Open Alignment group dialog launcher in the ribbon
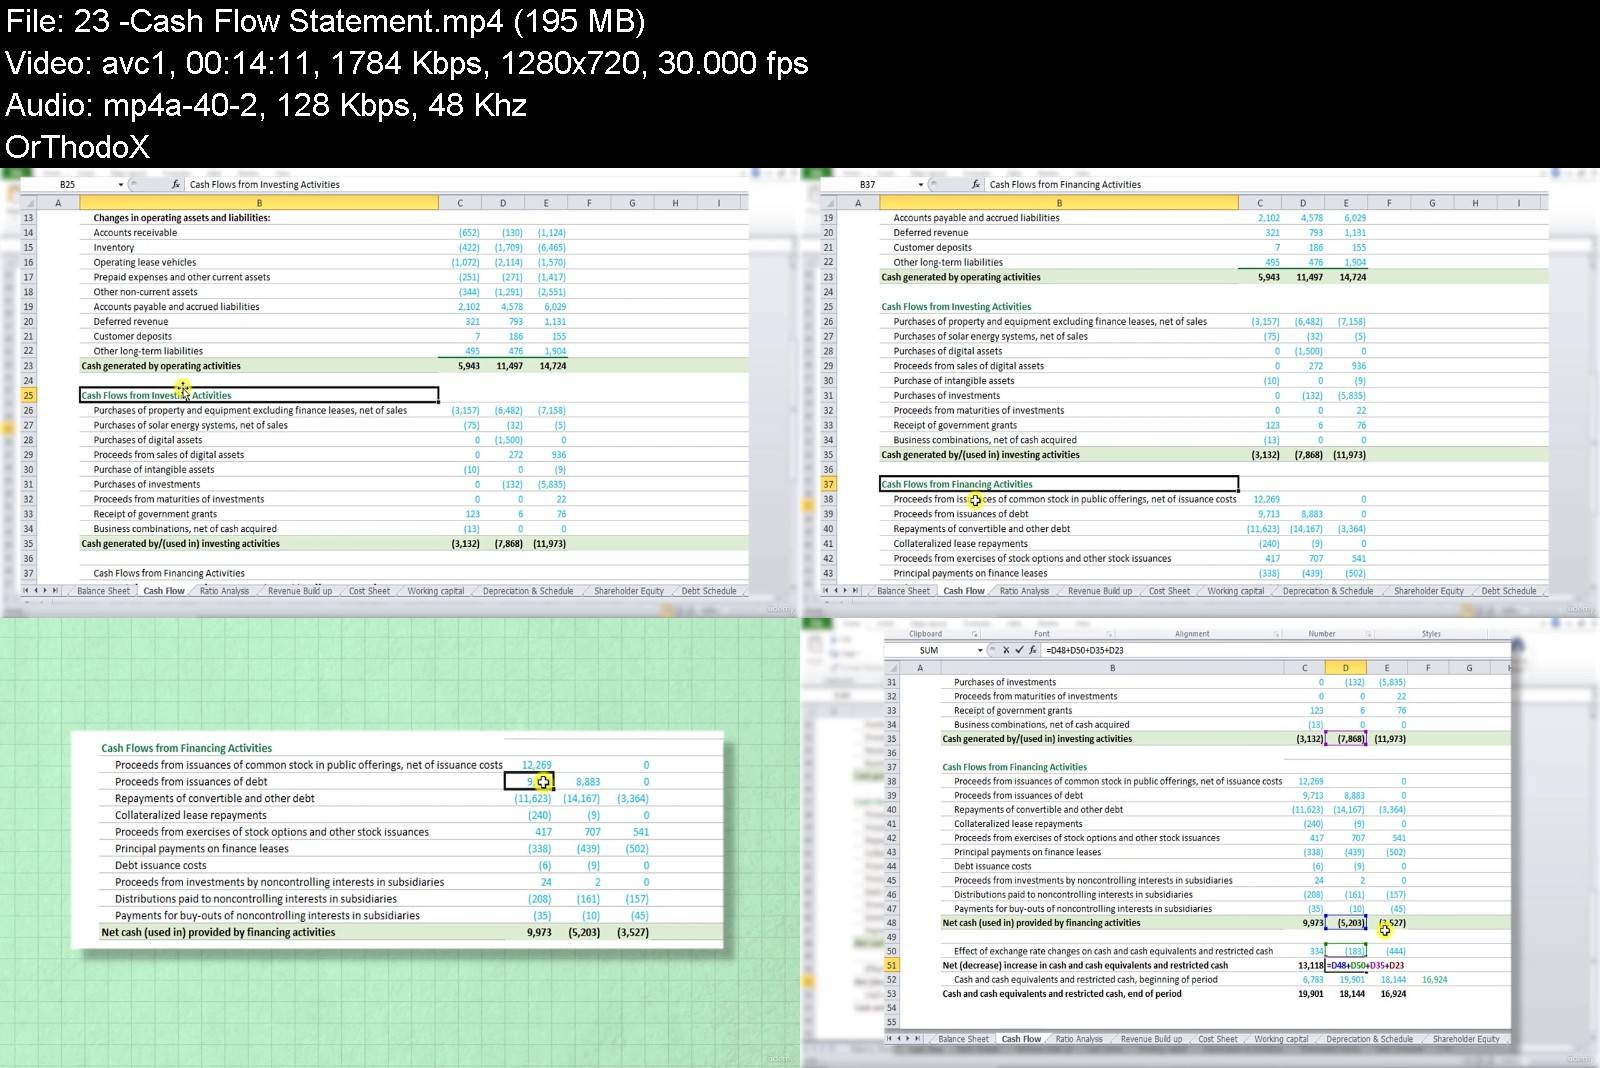 [x=1278, y=634]
